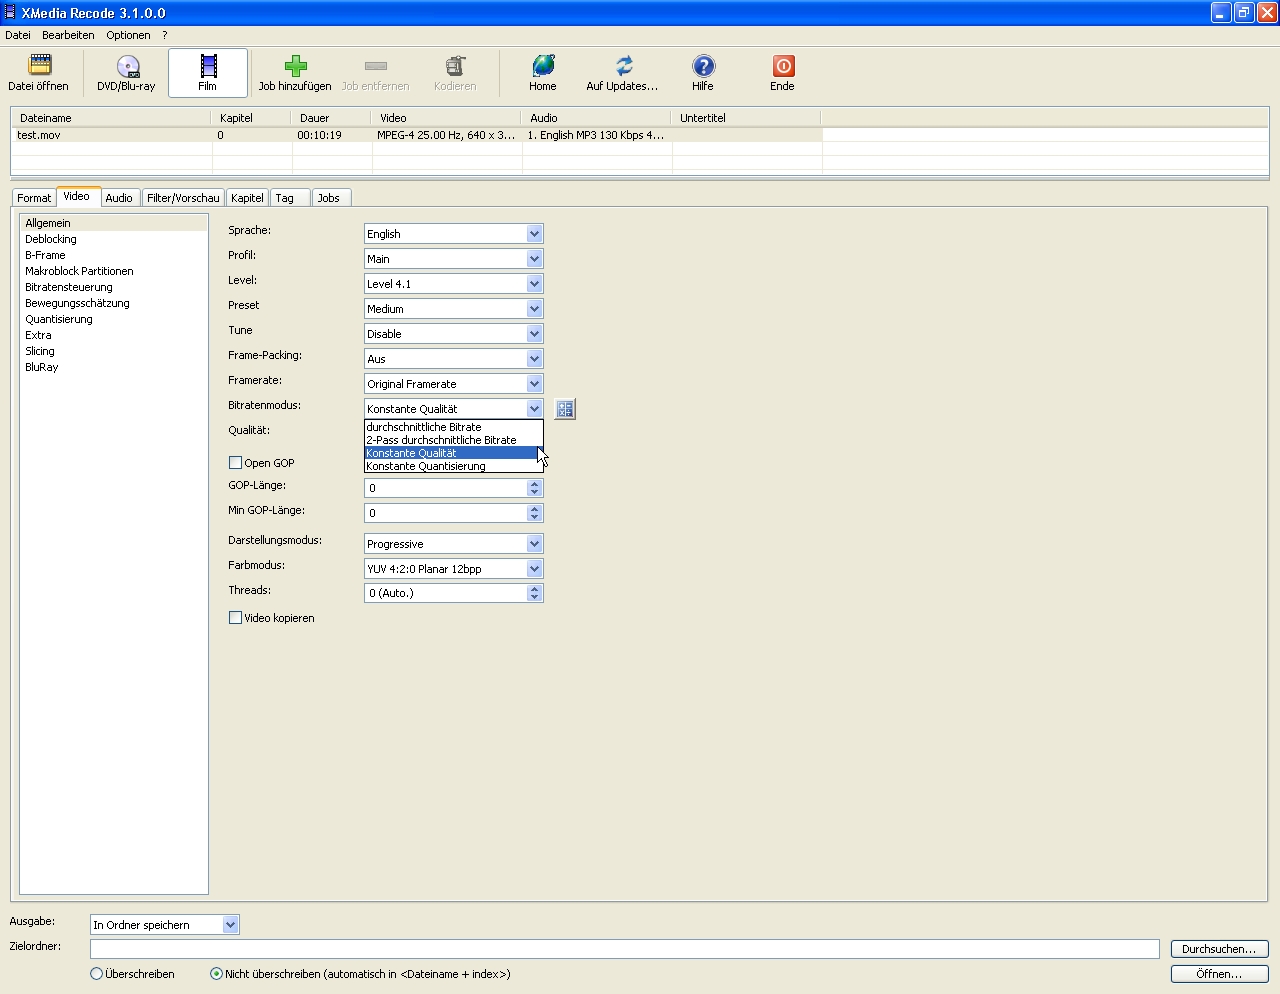1280x994 pixels.
Task: Click the Durchsuchen... button
Action: pos(1219,949)
